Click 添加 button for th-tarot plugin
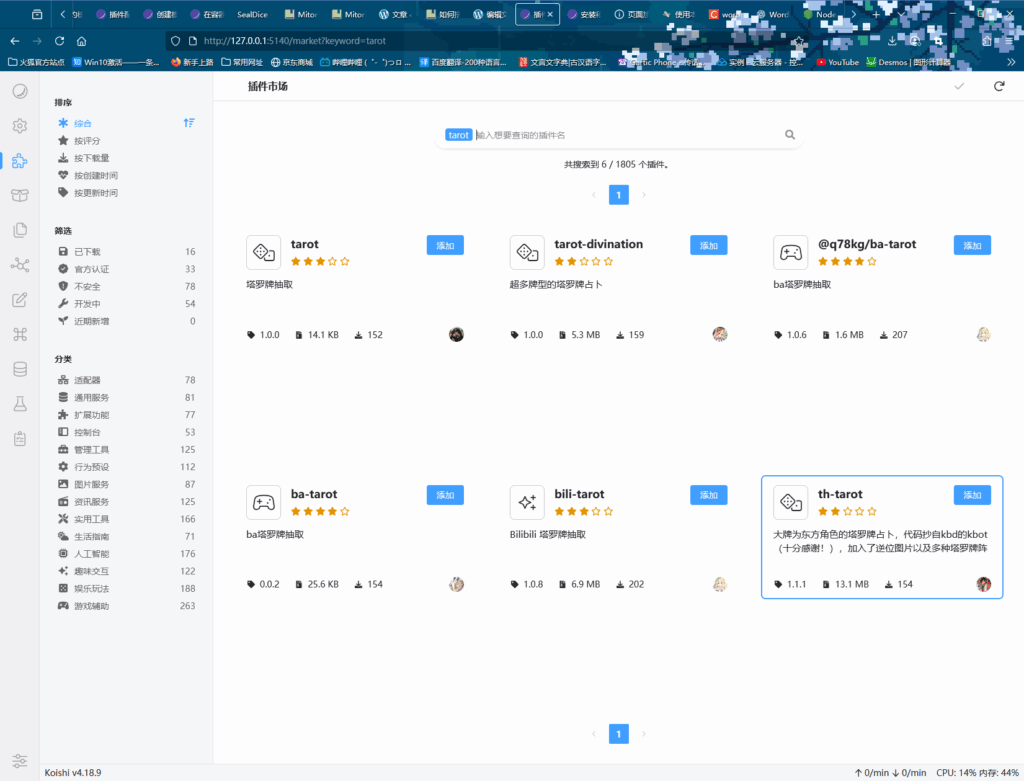The width and height of the screenshot is (1024, 781). 972,495
